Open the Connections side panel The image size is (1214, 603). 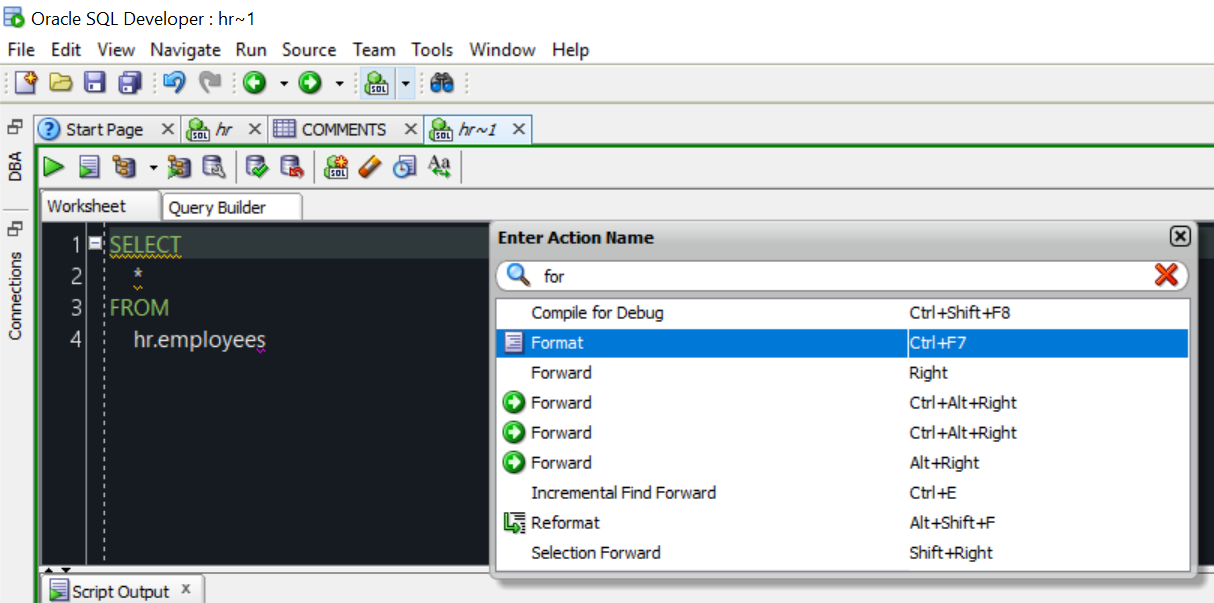(x=15, y=295)
